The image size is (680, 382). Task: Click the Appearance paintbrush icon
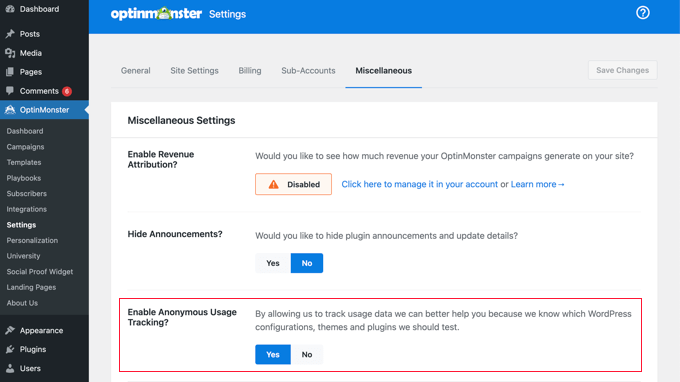point(10,330)
